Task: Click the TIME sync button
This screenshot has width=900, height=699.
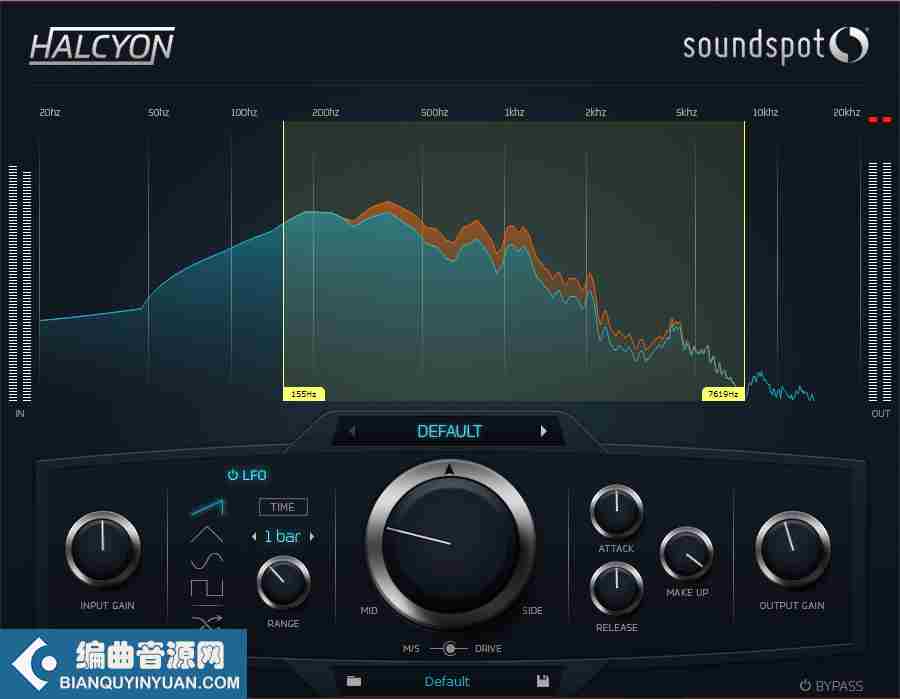Action: (283, 507)
